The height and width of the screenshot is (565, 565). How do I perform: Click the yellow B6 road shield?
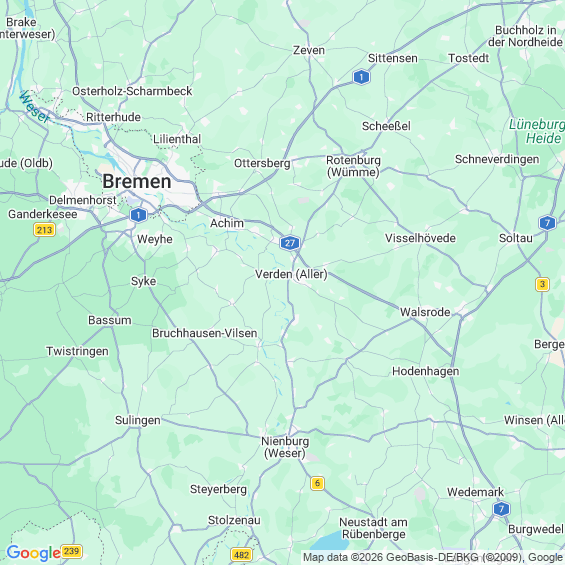pyautogui.click(x=317, y=483)
